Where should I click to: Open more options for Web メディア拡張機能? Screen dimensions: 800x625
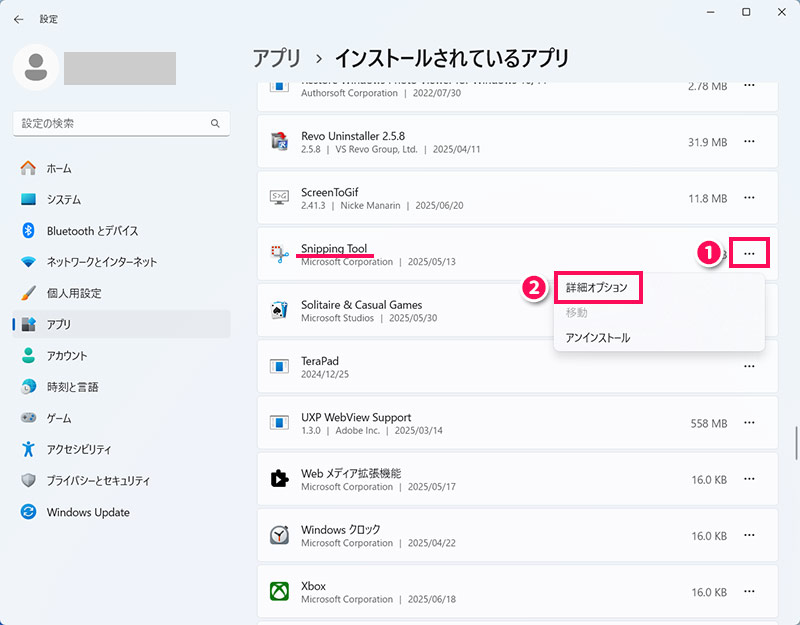click(749, 479)
